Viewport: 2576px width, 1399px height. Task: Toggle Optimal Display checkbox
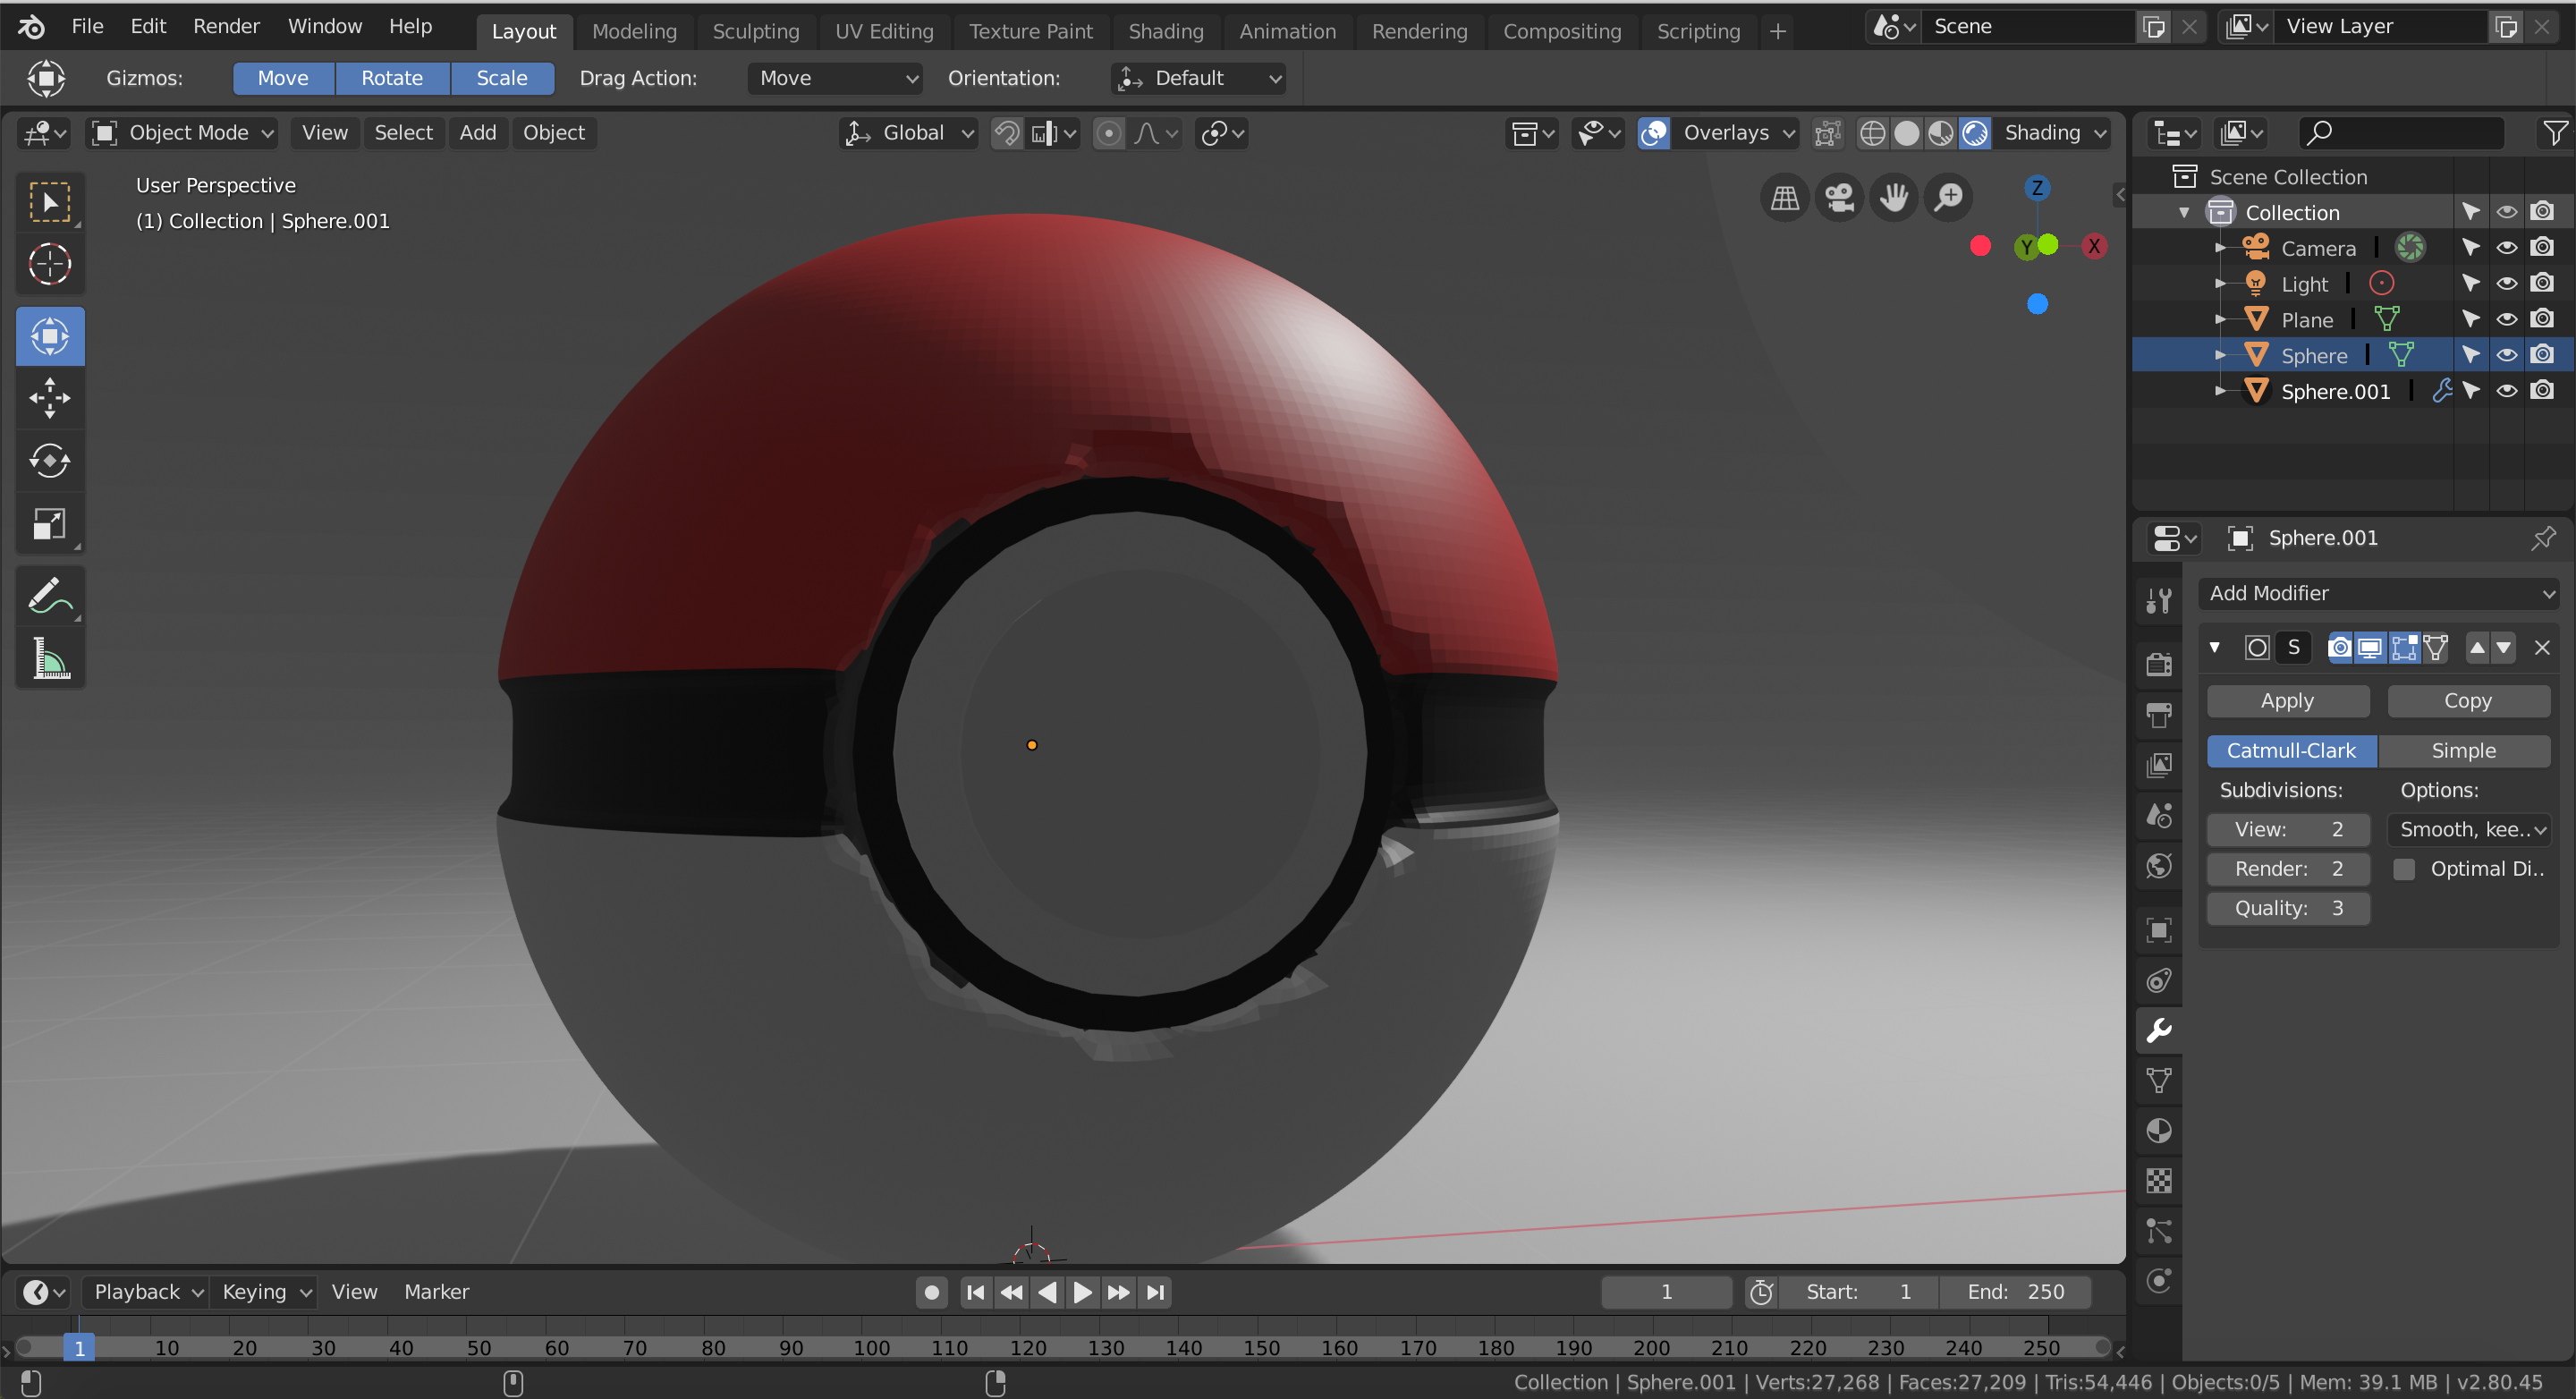(x=2404, y=869)
